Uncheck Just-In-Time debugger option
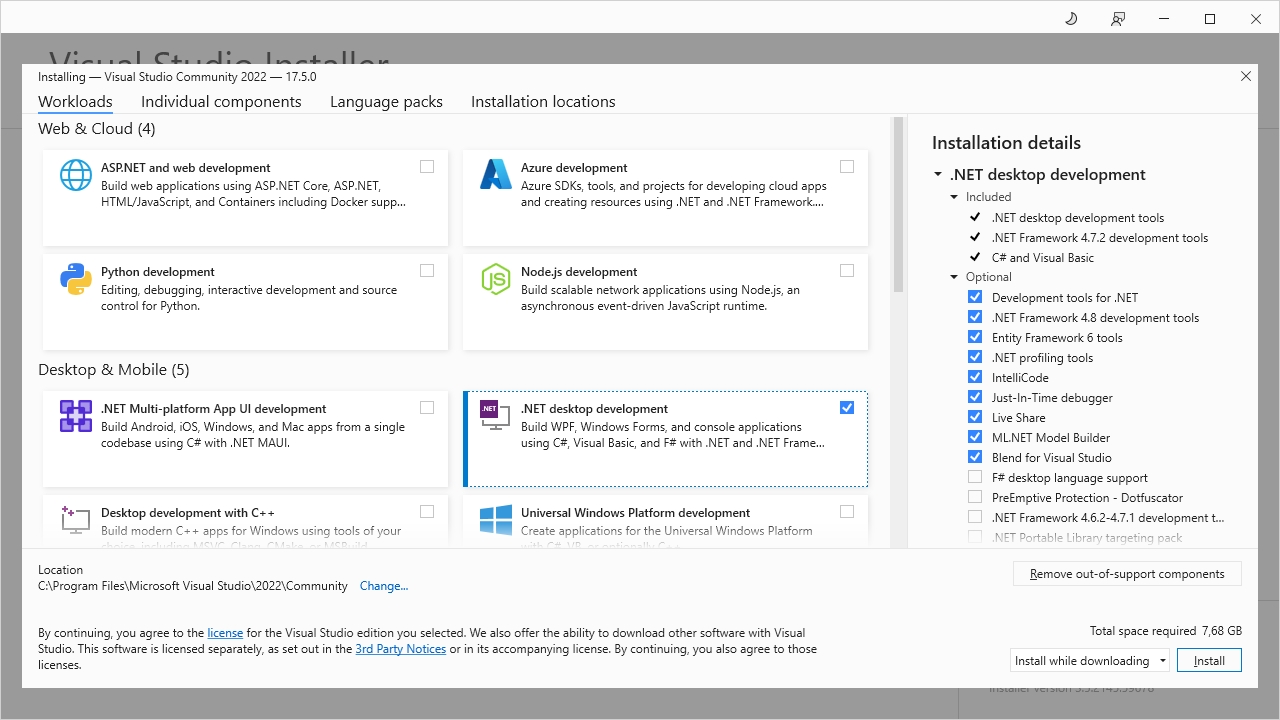Viewport: 1280px width, 720px height. (x=975, y=397)
